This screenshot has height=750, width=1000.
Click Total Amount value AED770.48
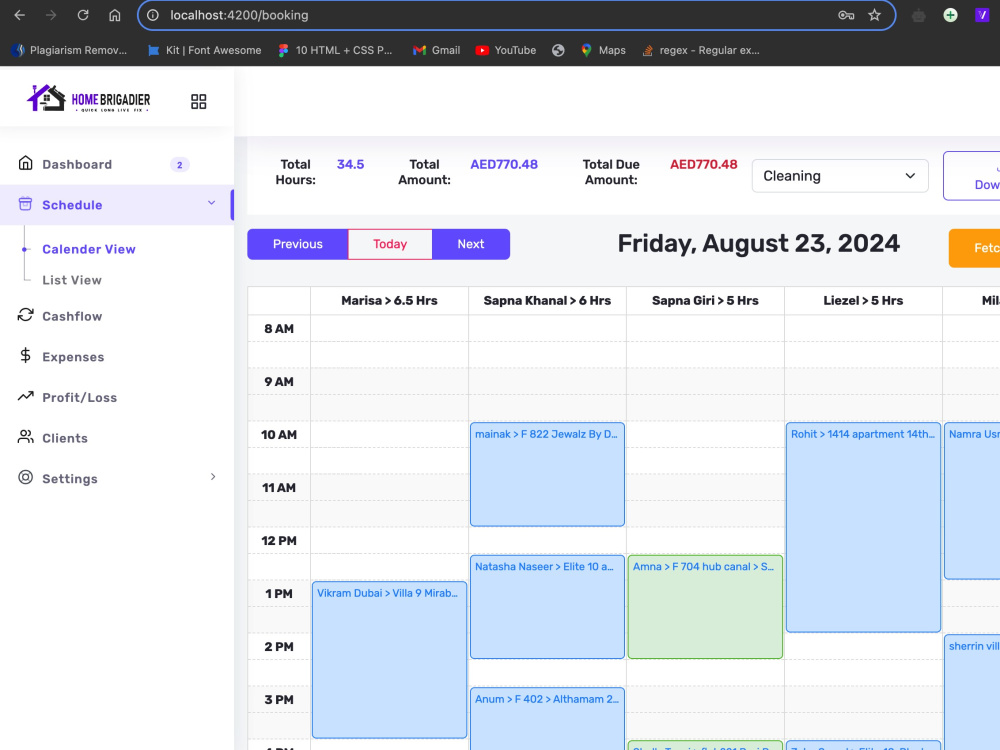[504, 165]
